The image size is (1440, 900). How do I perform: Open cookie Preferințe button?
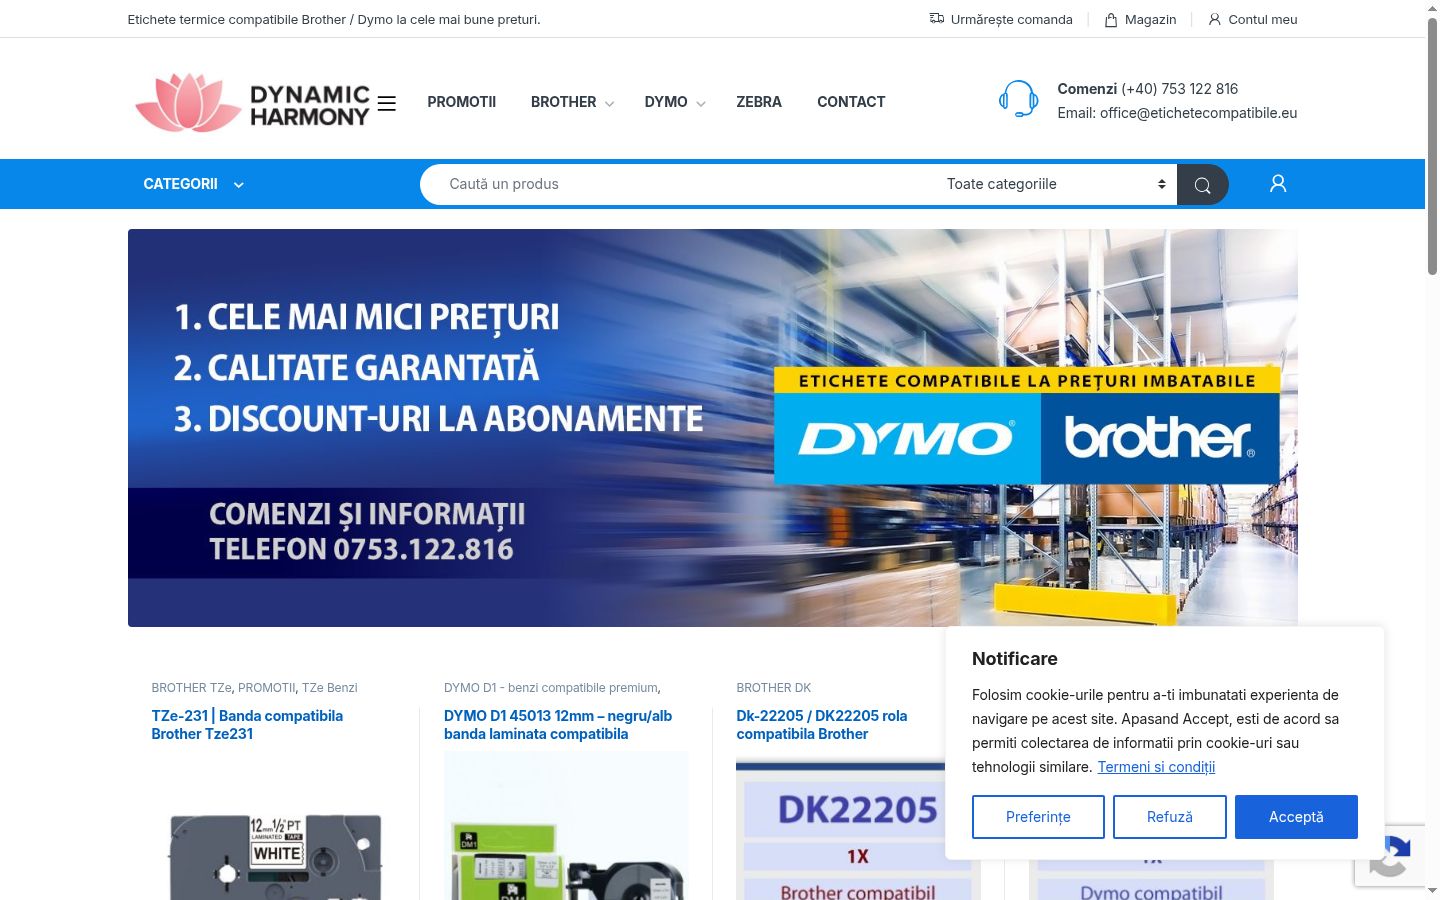point(1038,817)
